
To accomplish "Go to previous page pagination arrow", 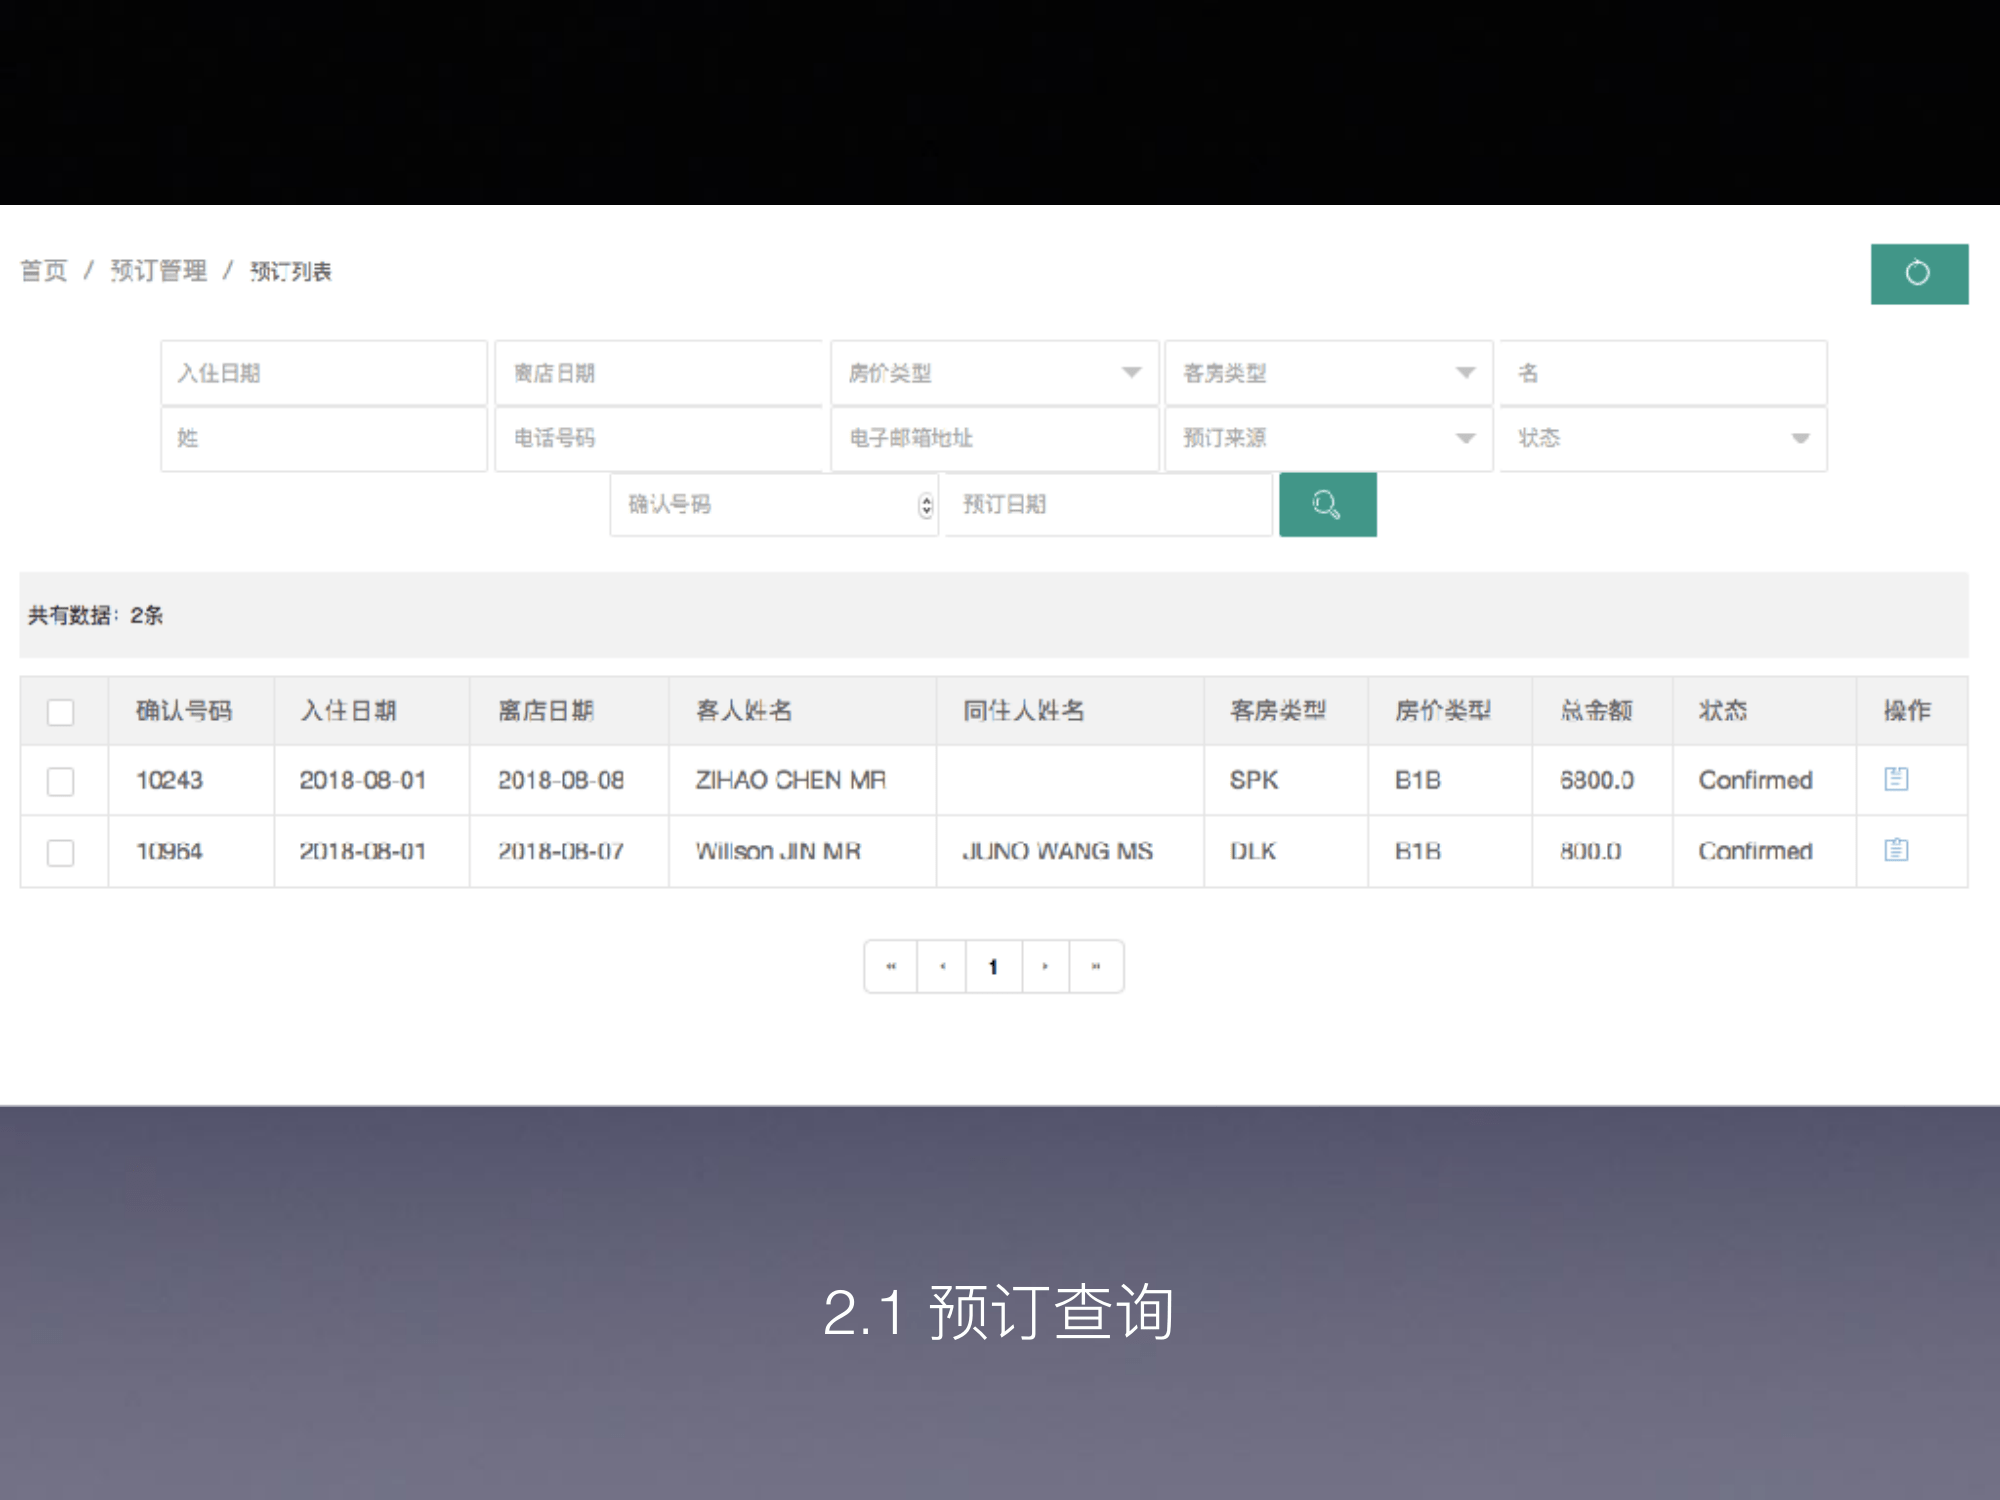I will click(942, 966).
